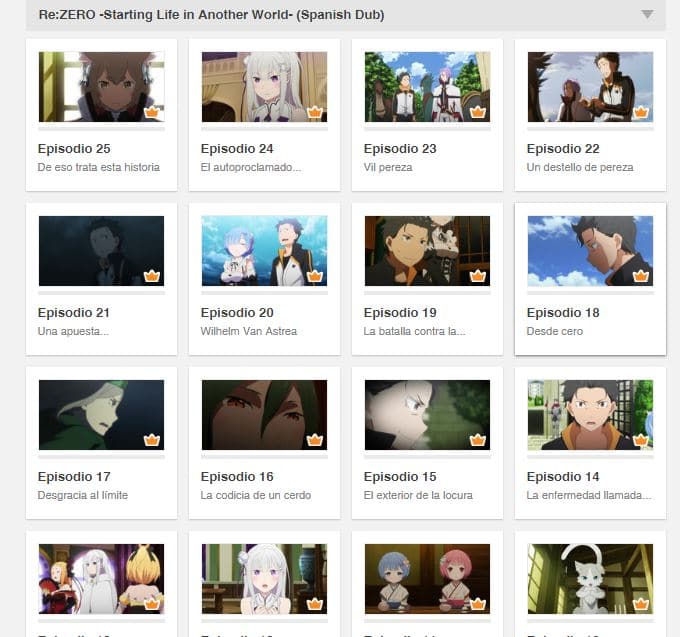
Task: Click the crown icon on Episodio 16
Action: pyautogui.click(x=315, y=440)
